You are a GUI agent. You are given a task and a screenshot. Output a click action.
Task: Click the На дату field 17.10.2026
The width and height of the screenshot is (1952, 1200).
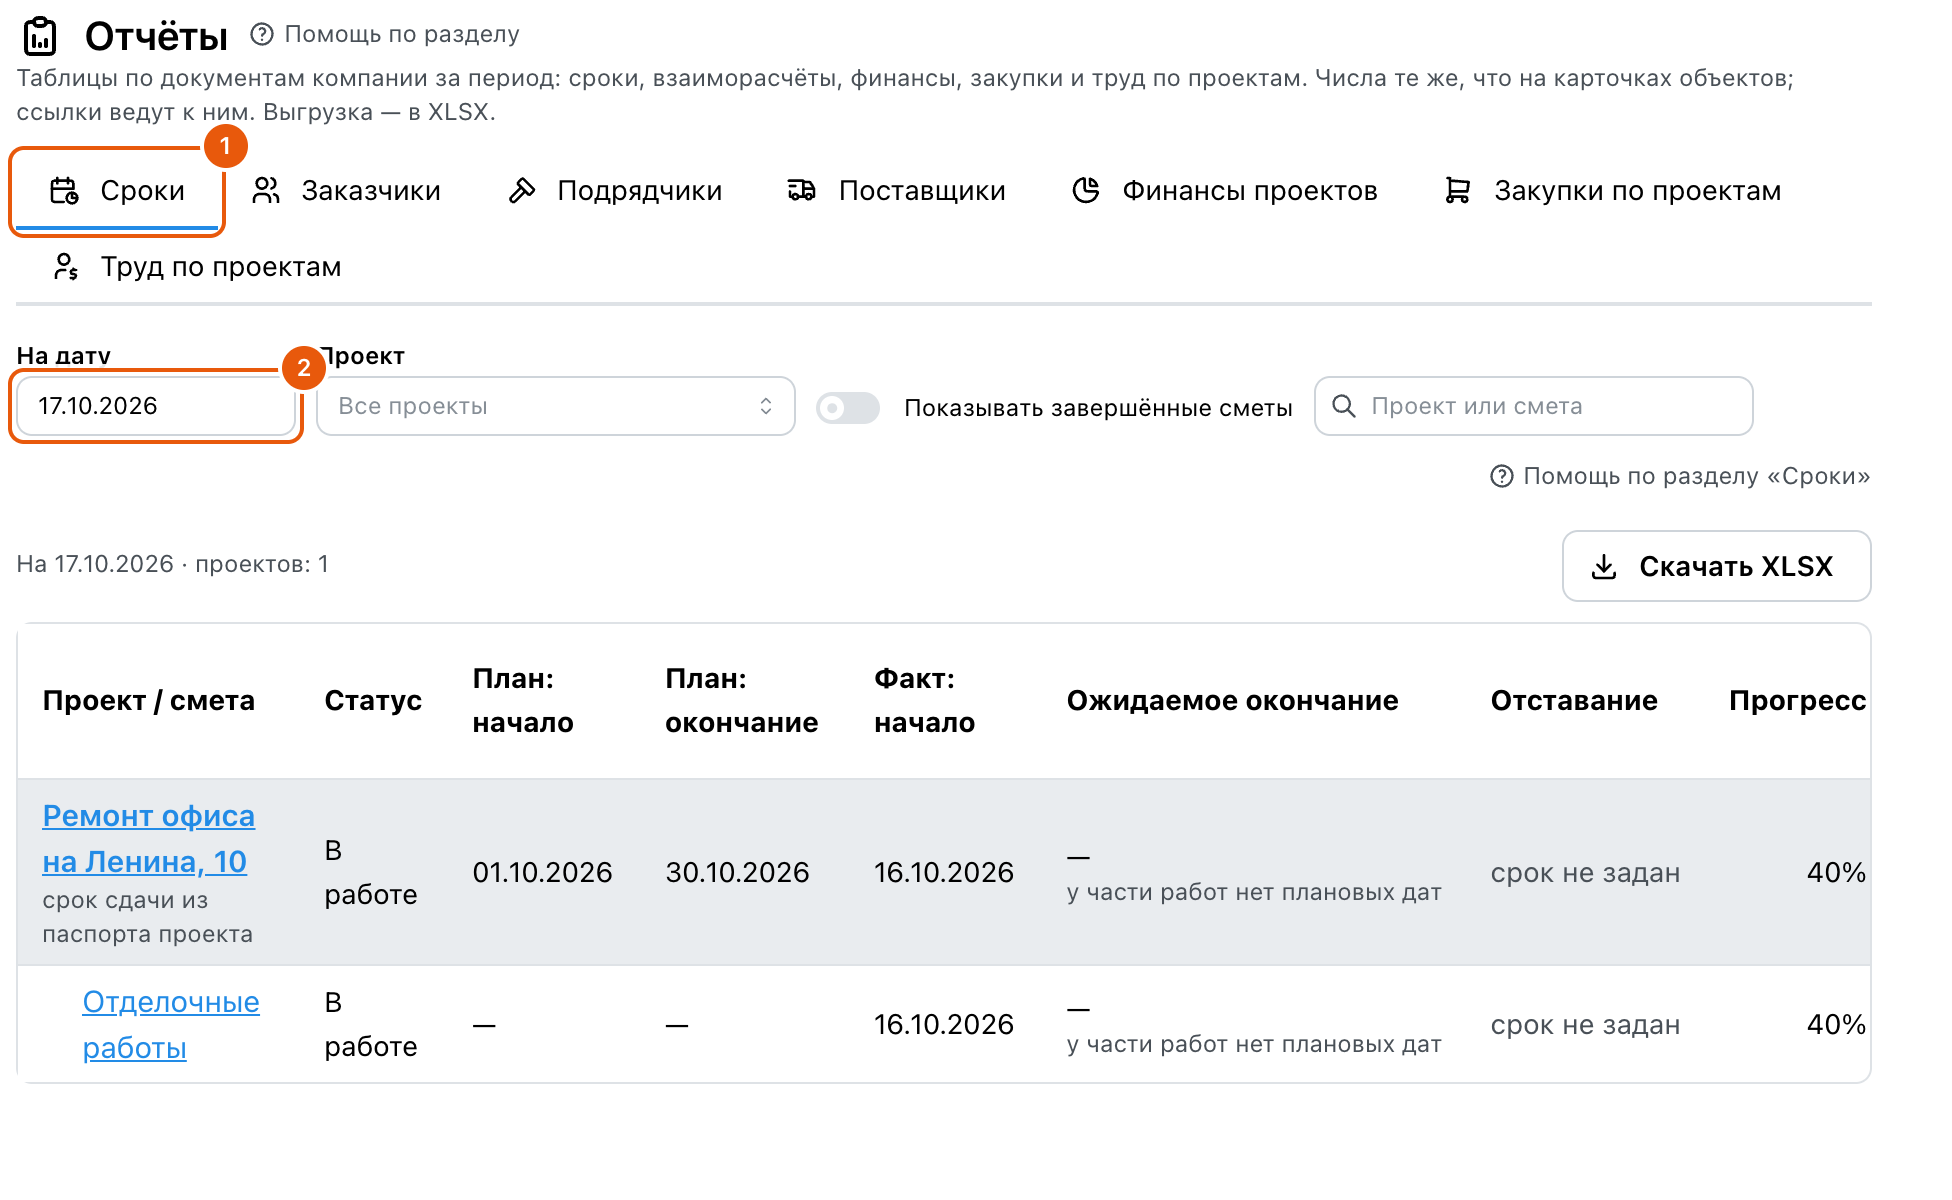[x=156, y=406]
